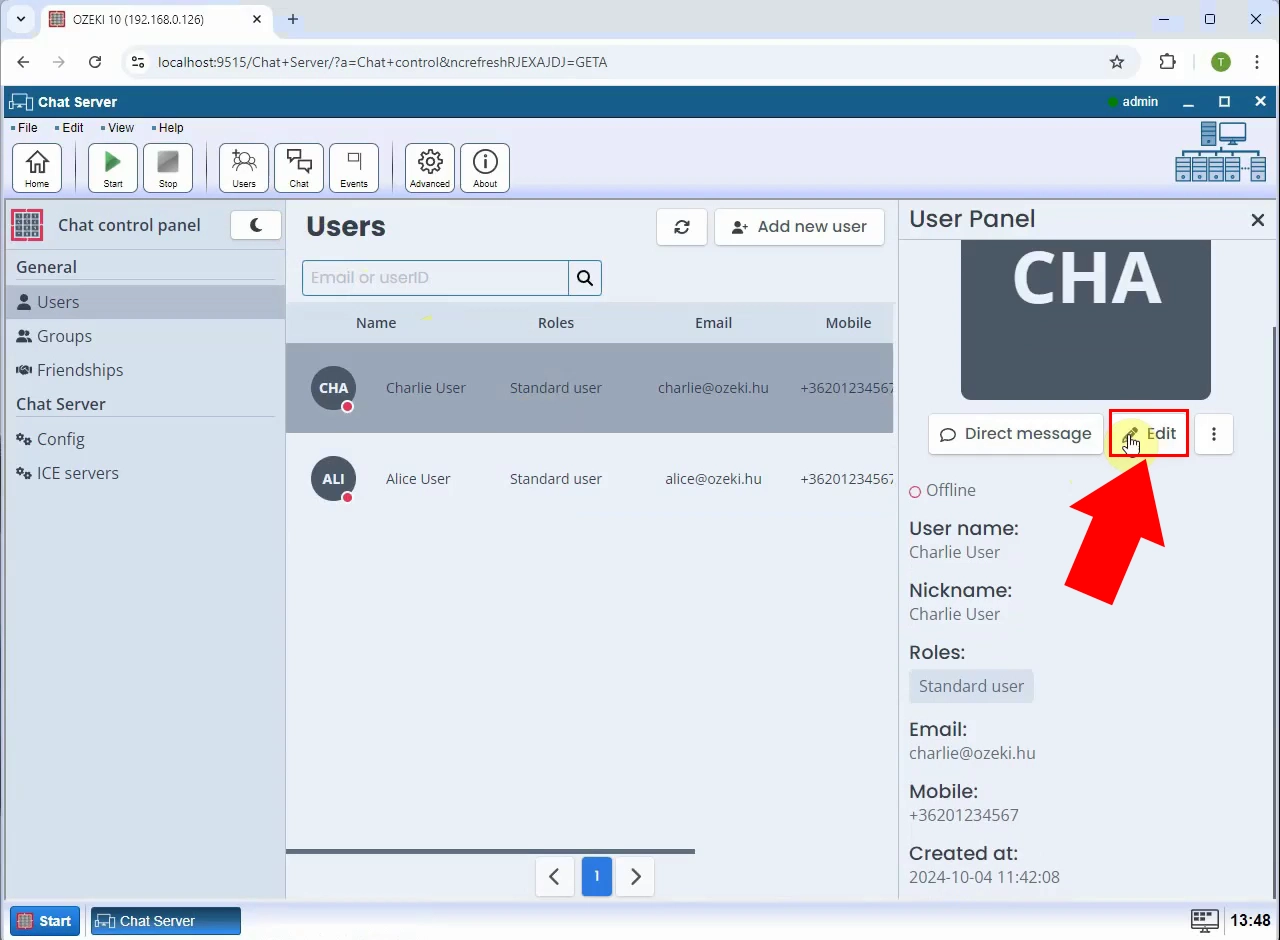Click charlie@ozeki.hu in the table
The image size is (1280, 940).
tap(713, 388)
